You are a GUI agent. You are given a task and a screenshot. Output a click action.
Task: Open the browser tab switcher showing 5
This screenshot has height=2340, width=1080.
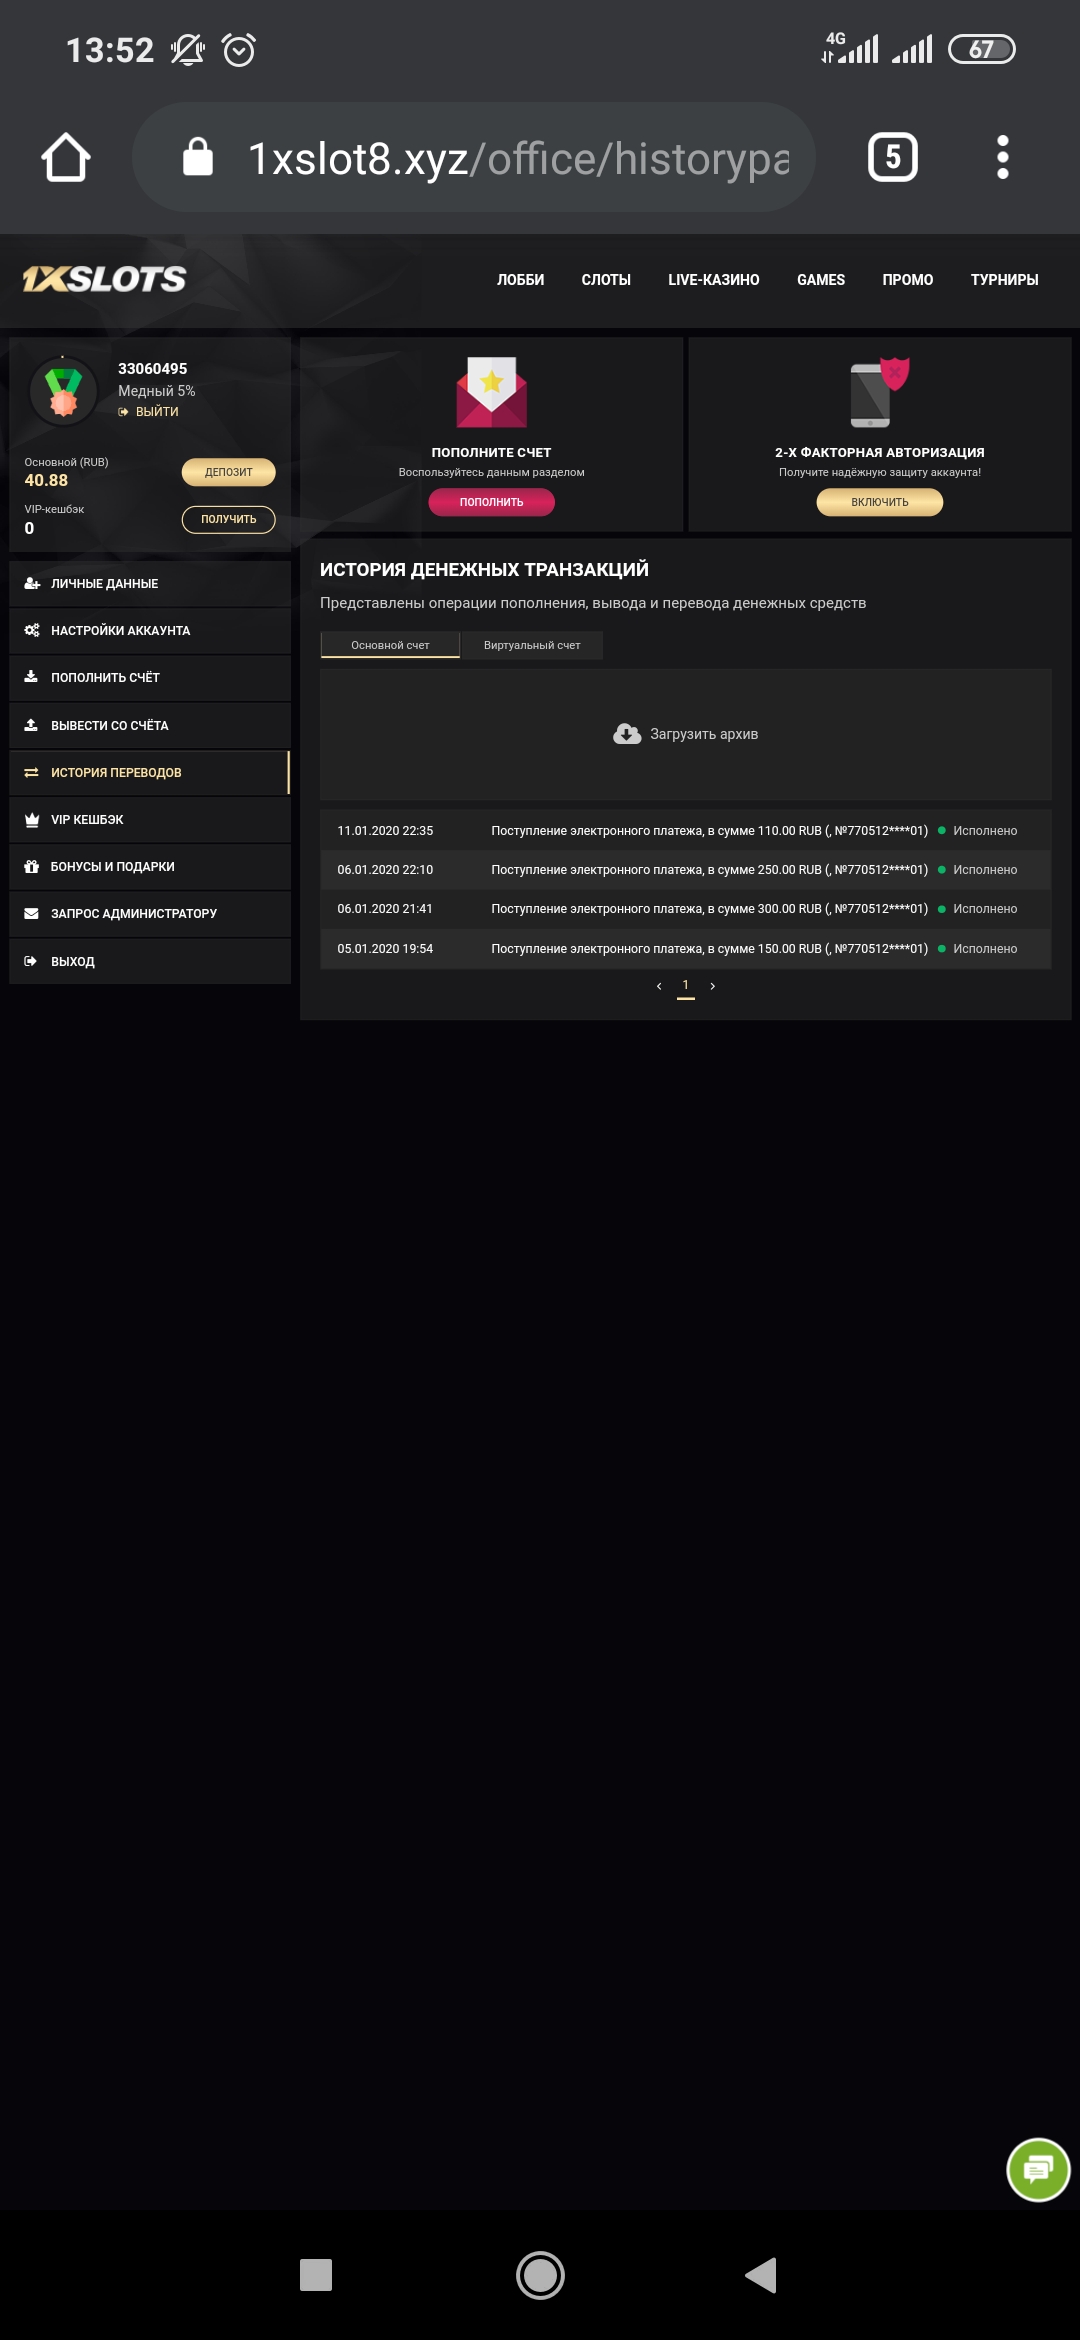click(x=892, y=158)
